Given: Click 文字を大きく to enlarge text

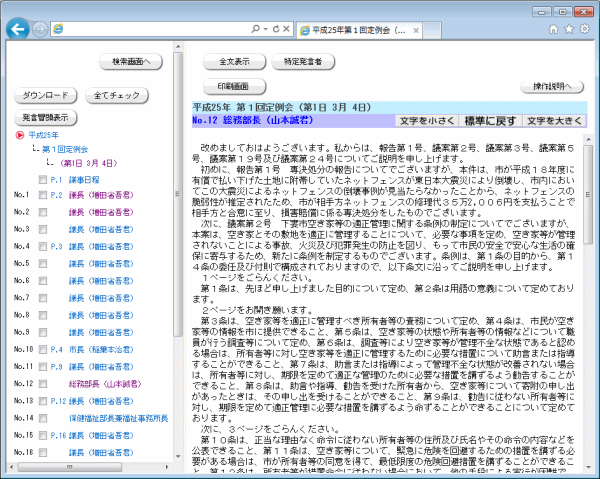Looking at the screenshot, I should pyautogui.click(x=554, y=121).
